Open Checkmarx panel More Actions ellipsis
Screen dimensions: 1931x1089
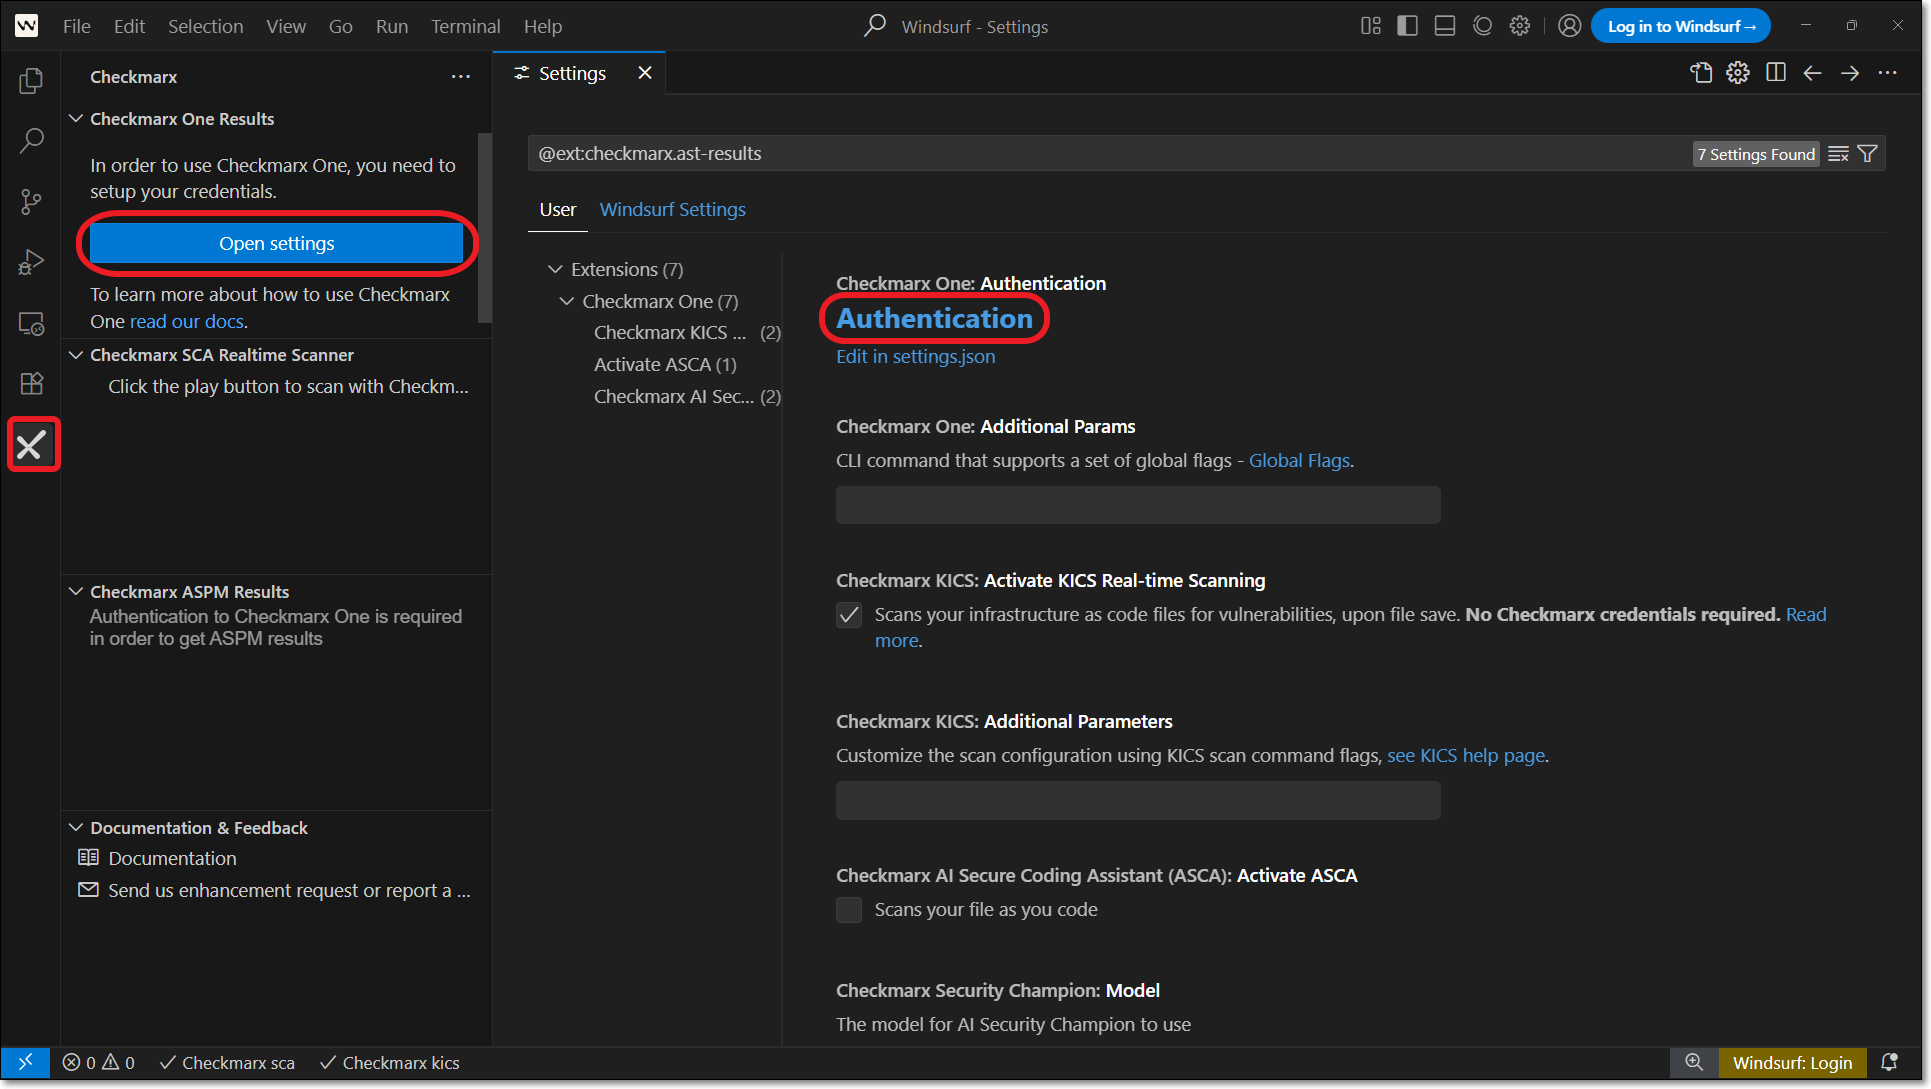click(x=461, y=77)
